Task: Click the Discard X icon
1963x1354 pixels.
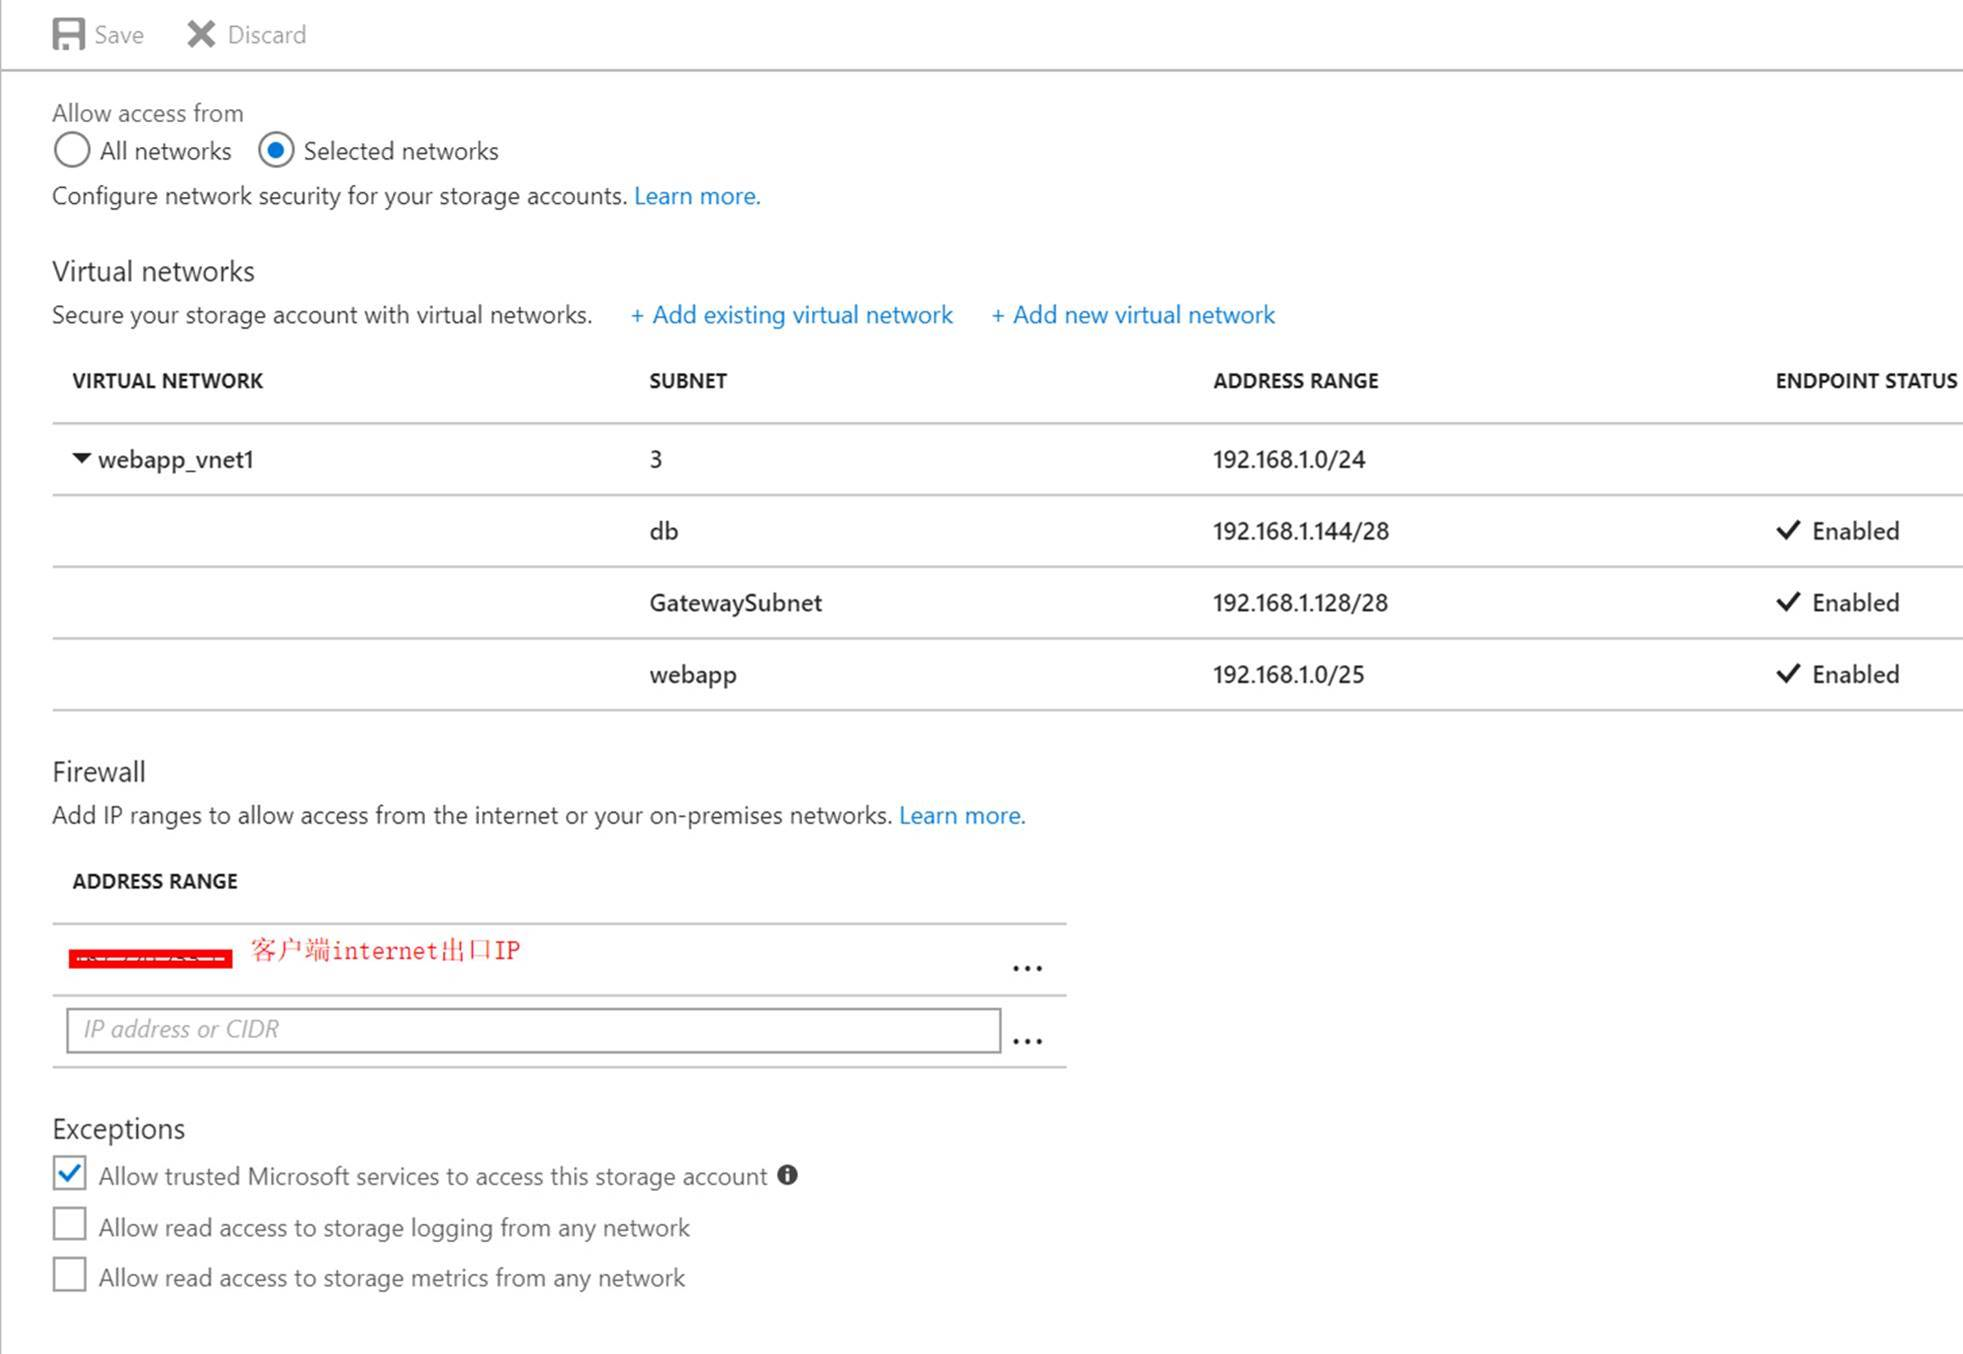Action: 201,34
